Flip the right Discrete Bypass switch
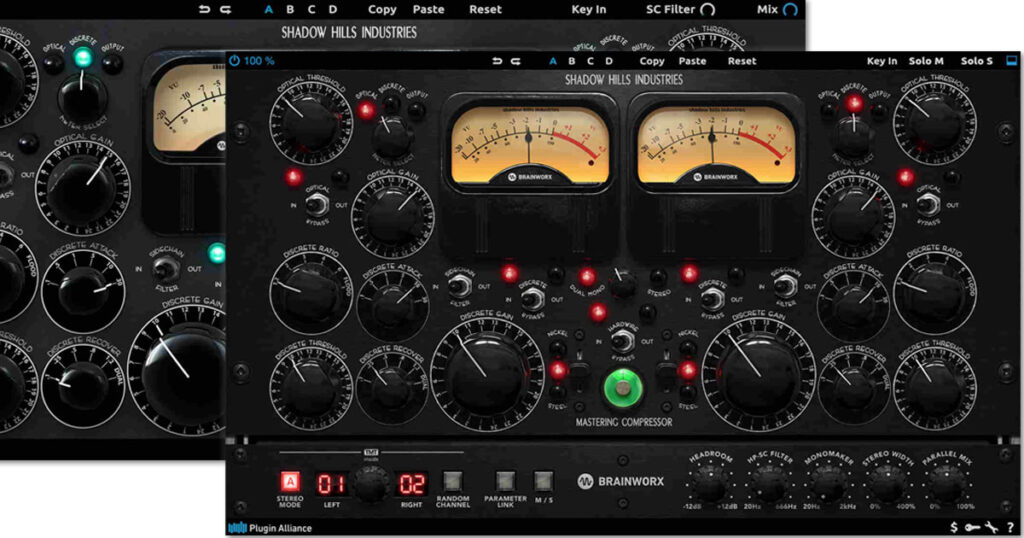Screen dimensions: 1024x538 coord(712,299)
